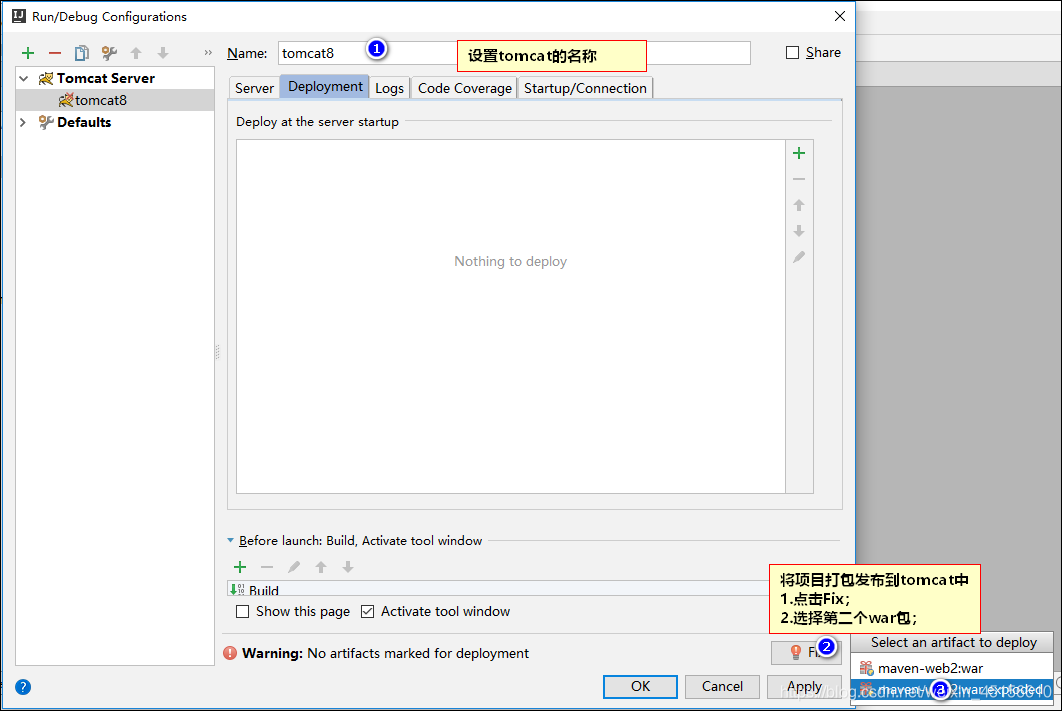Click the OK button
Image resolution: width=1062 pixels, height=711 pixels.
coord(640,687)
